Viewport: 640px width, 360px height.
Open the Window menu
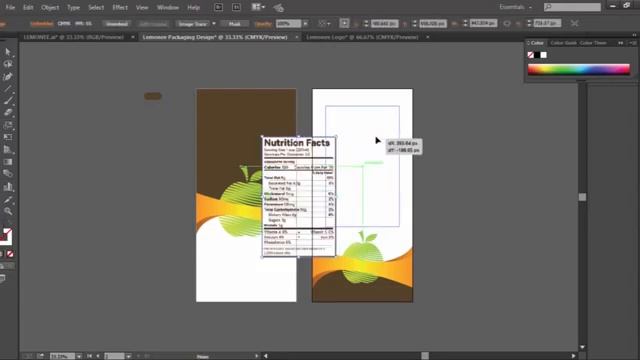[168, 7]
